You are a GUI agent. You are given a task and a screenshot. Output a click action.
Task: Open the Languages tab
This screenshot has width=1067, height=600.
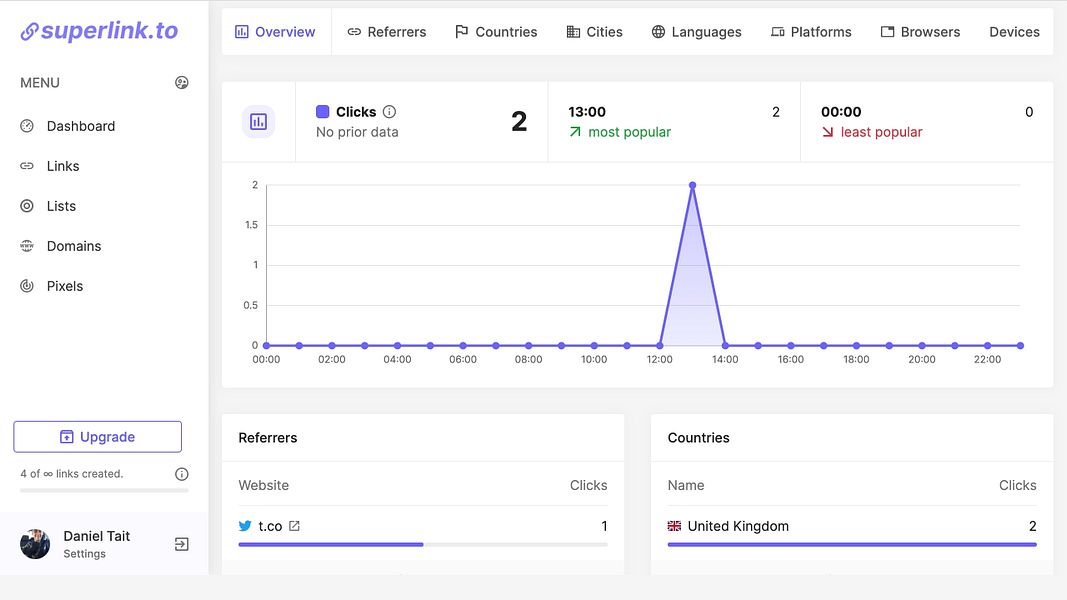[x=697, y=32]
